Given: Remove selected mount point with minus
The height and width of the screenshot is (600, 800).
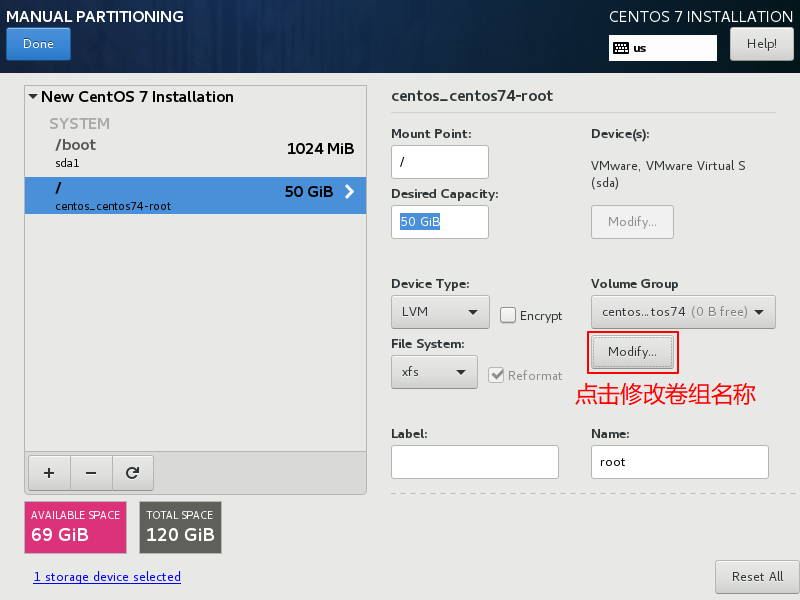Looking at the screenshot, I should tap(91, 473).
